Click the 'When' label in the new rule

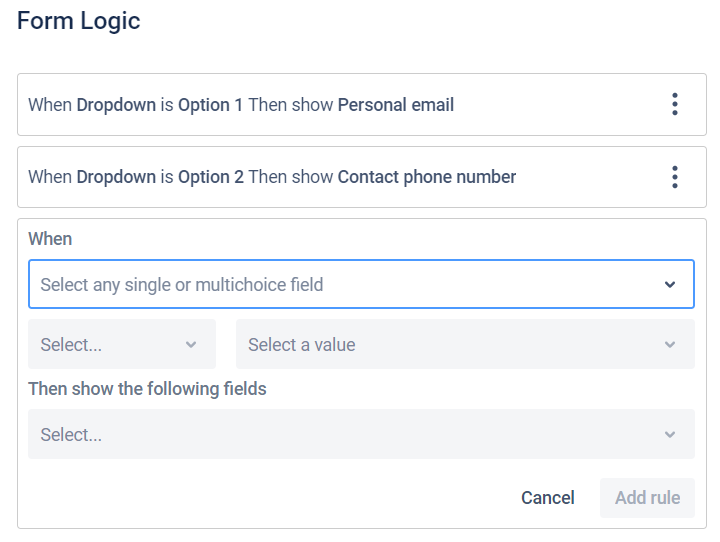(x=50, y=239)
